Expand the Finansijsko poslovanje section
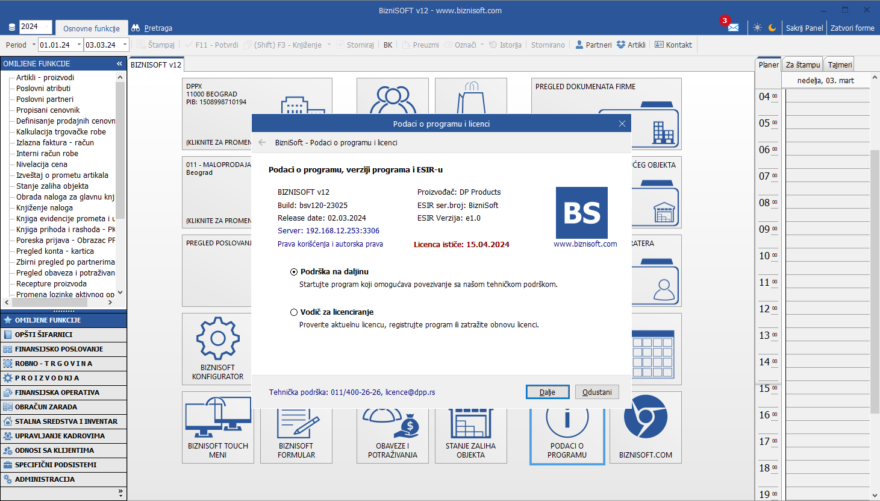880x501 pixels. pos(64,349)
